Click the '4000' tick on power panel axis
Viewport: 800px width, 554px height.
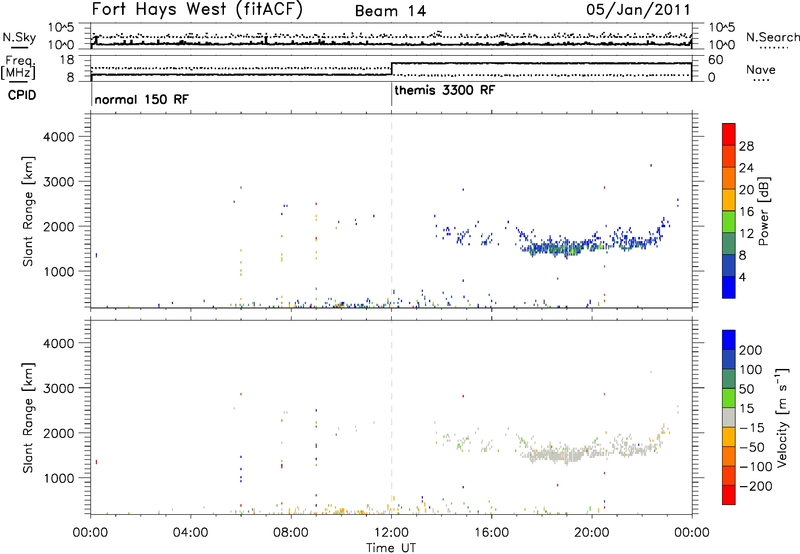click(59, 137)
